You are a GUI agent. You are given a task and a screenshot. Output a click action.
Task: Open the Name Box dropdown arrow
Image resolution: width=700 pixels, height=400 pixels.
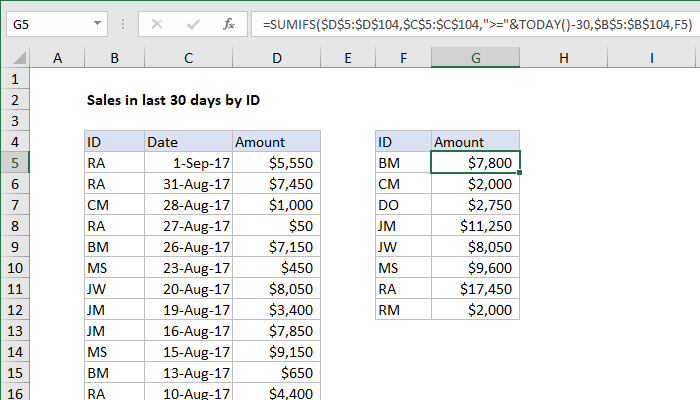click(96, 21)
